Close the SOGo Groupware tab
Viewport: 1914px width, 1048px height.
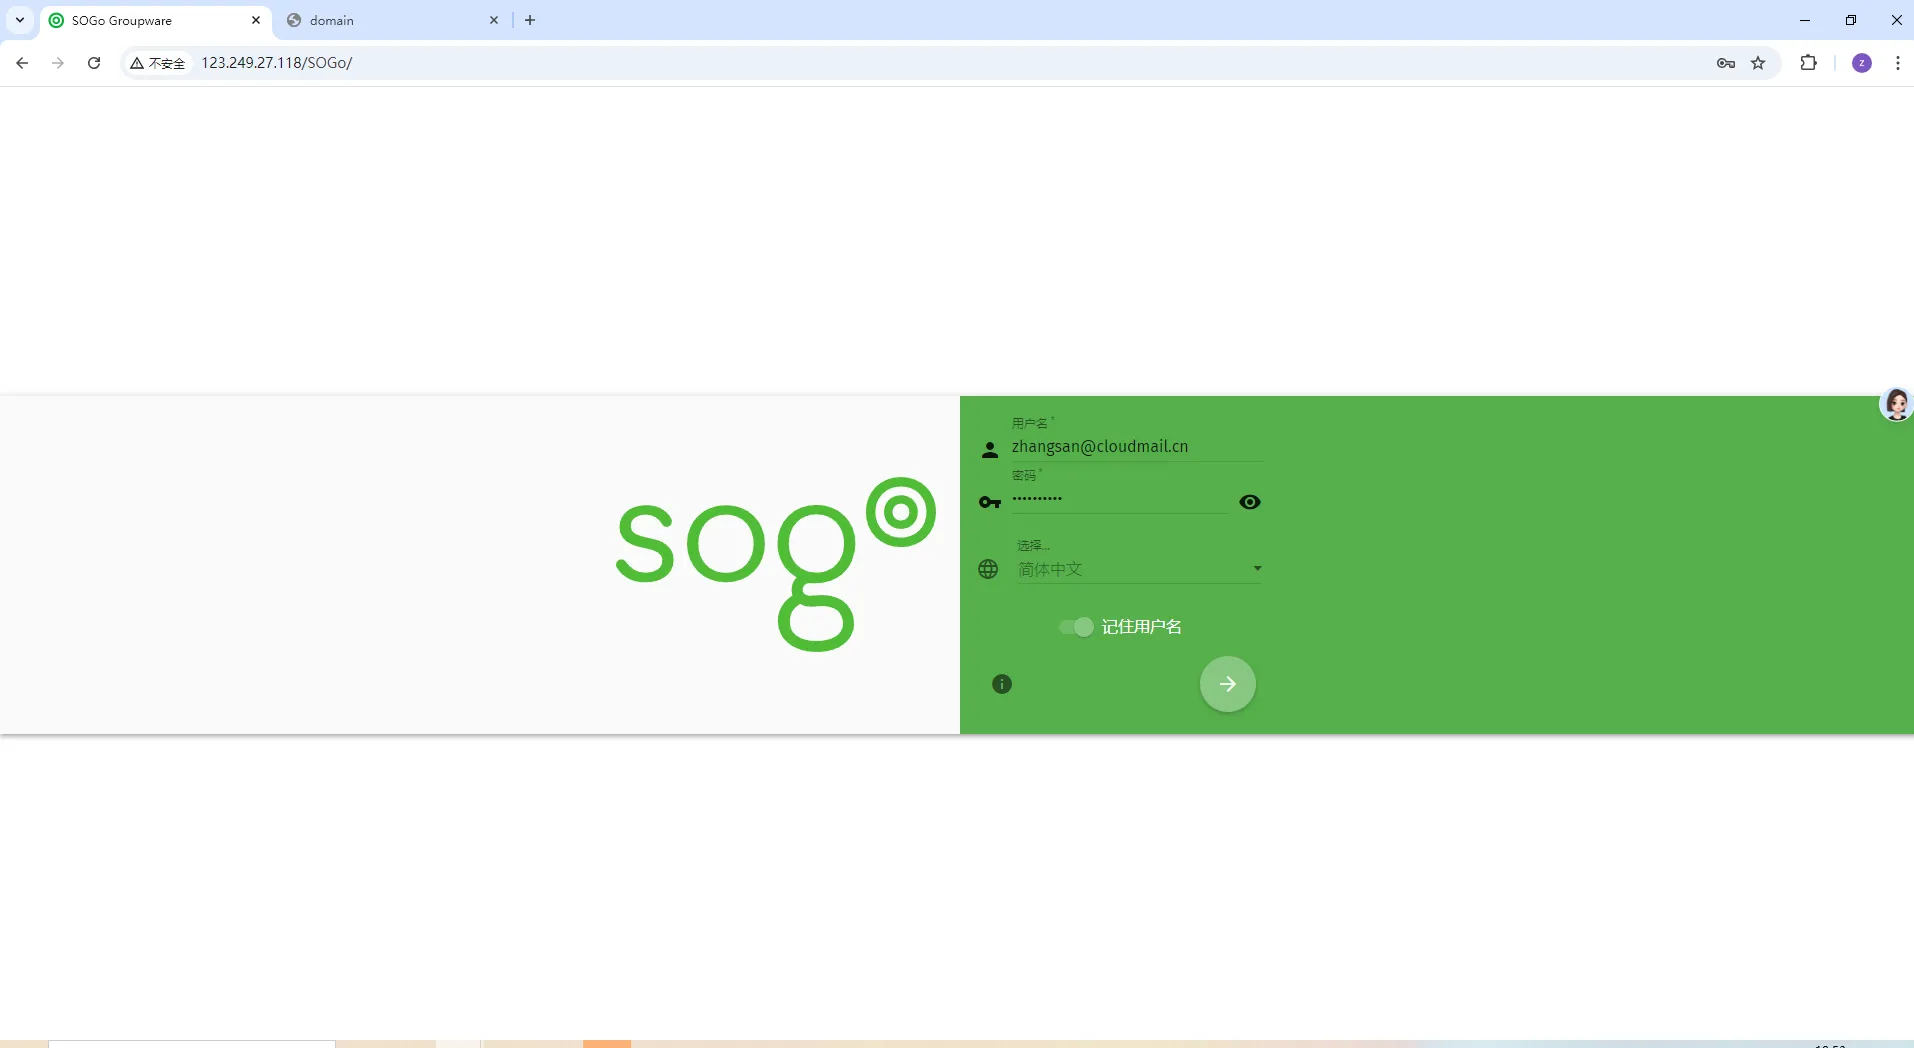pos(256,20)
